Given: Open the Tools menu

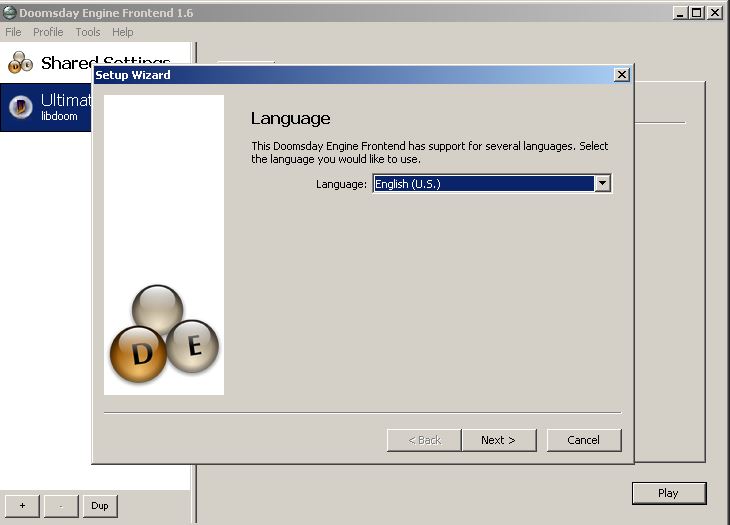Looking at the screenshot, I should [88, 32].
